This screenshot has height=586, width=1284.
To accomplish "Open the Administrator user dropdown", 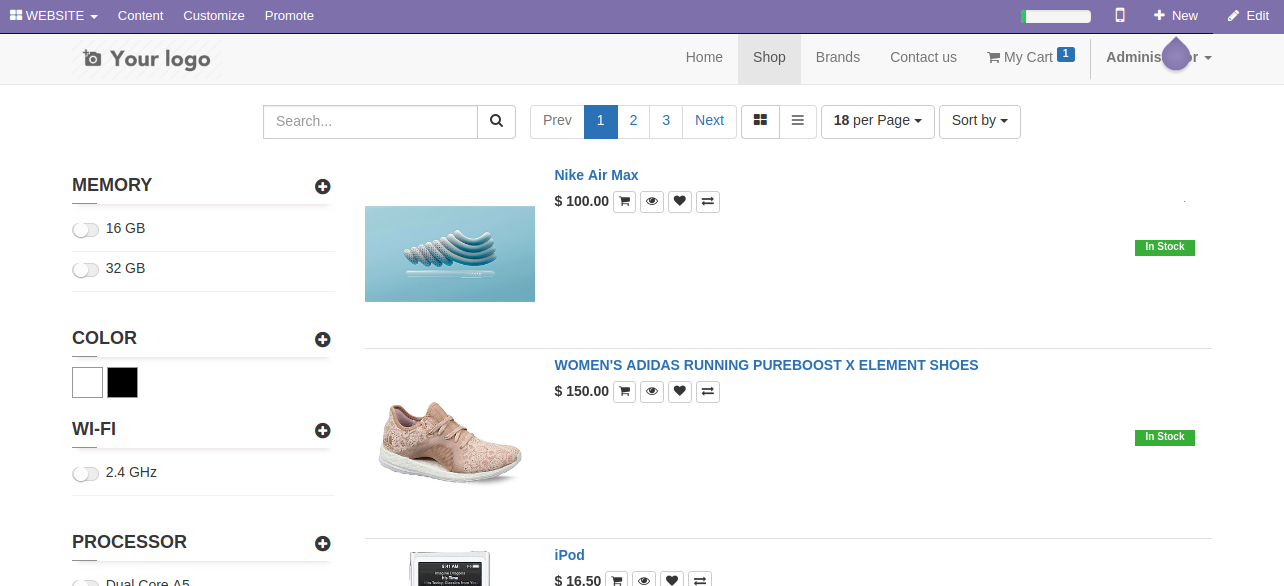I will pyautogui.click(x=1158, y=57).
